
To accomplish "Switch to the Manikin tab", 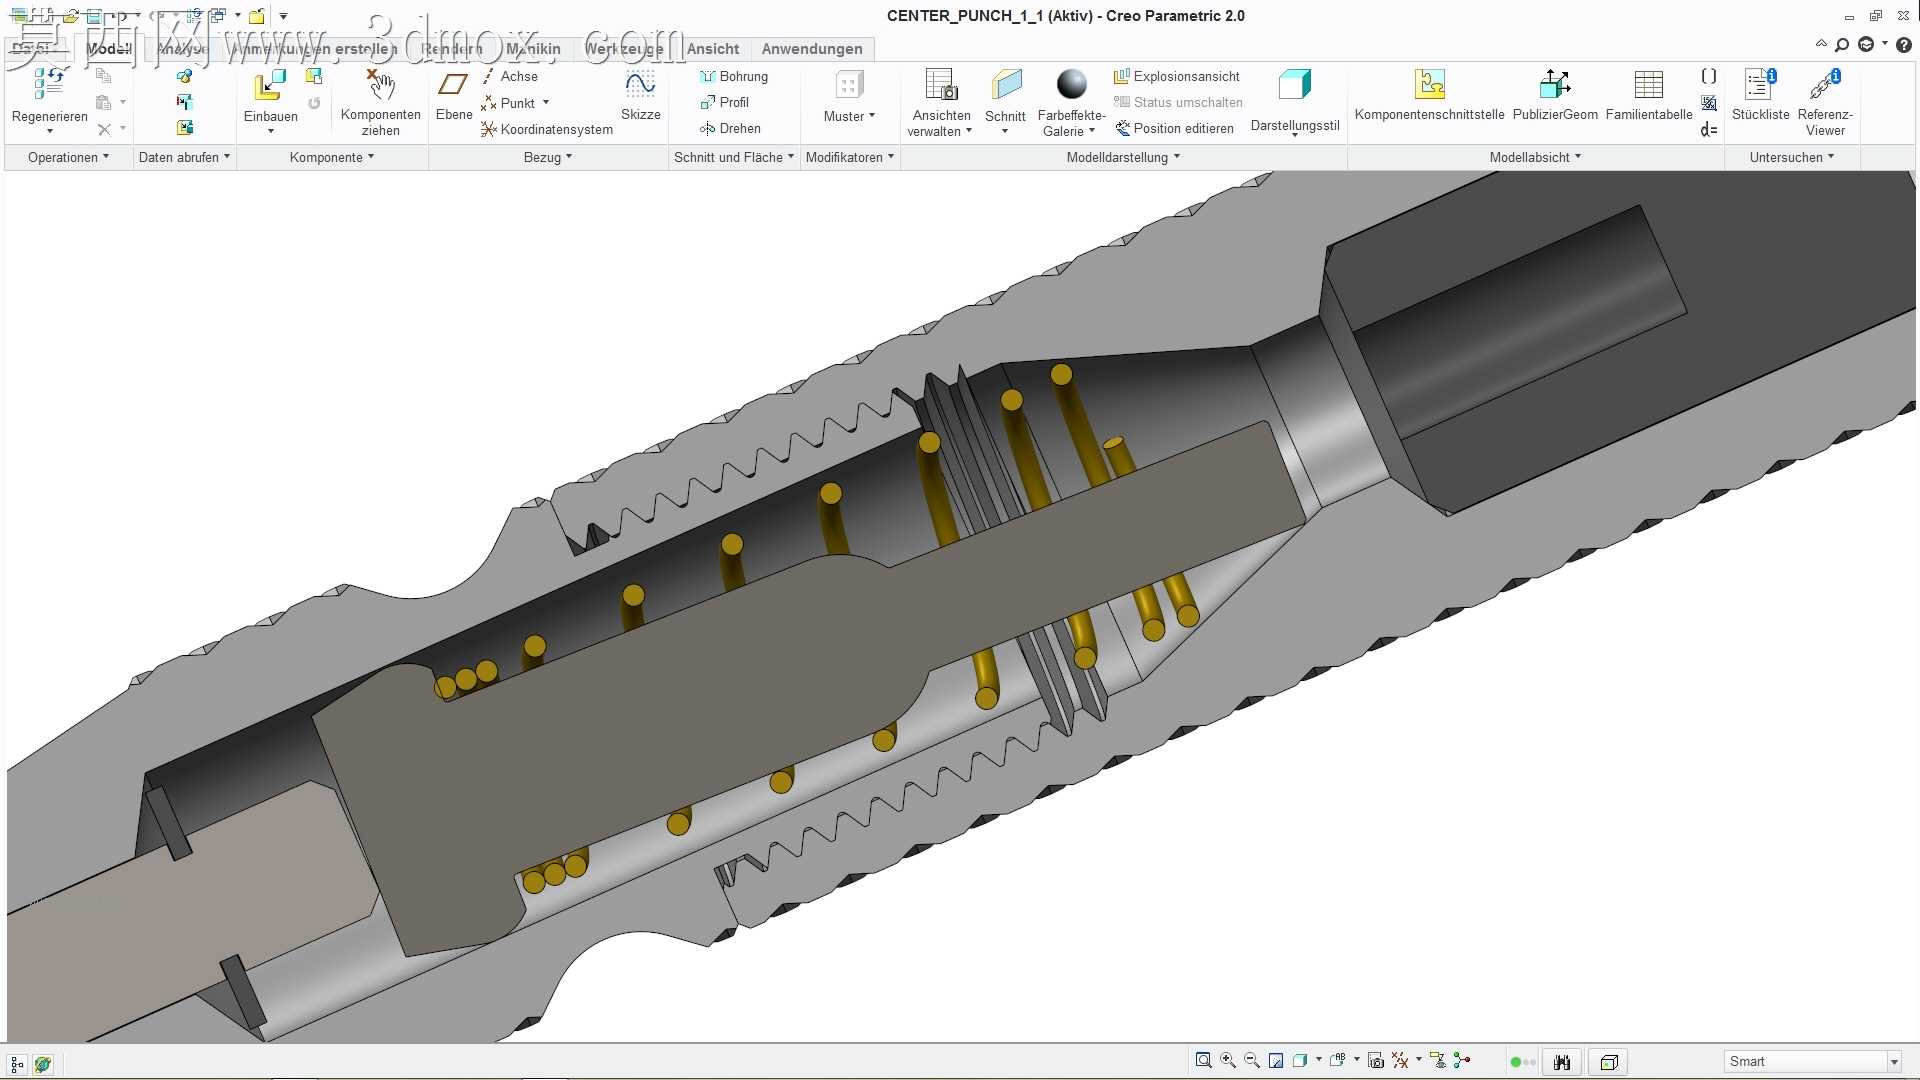I will 533,49.
